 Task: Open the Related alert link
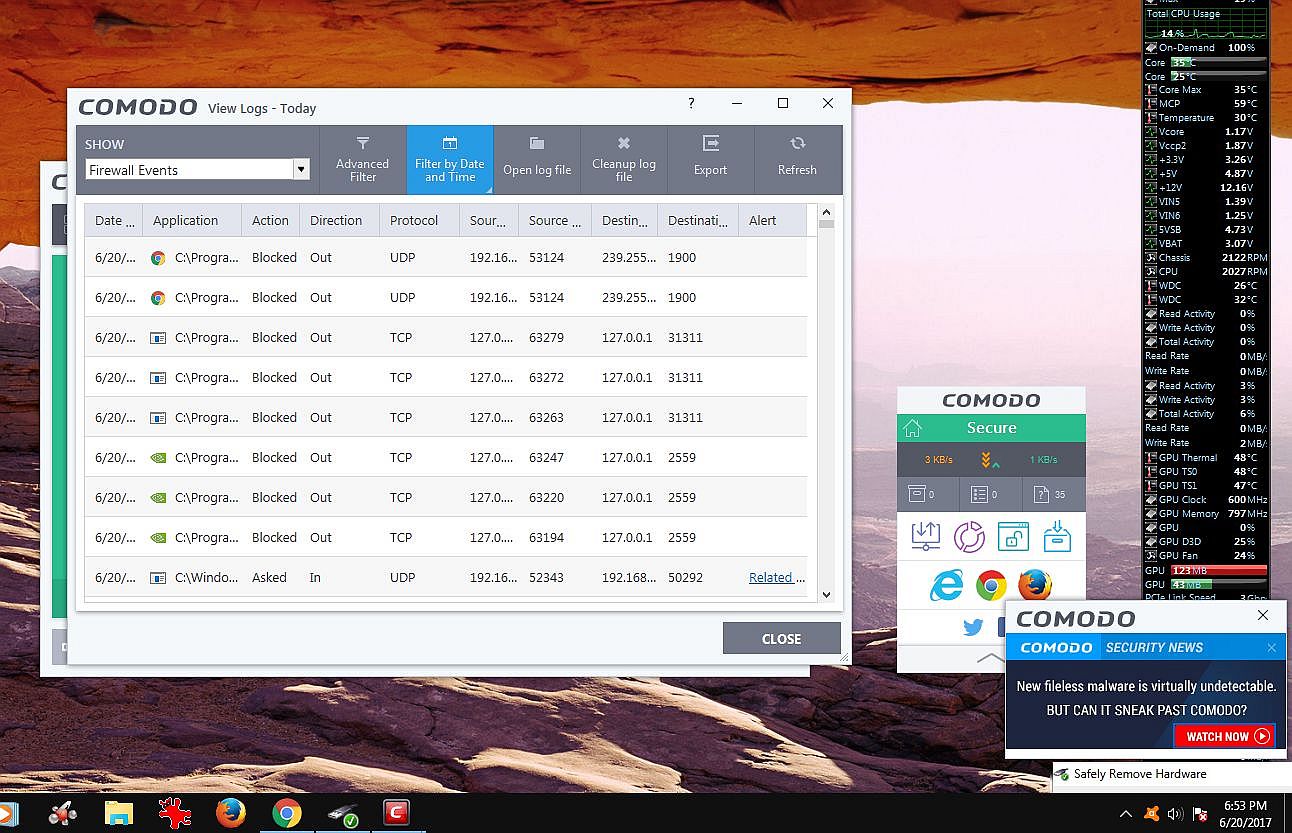(776, 577)
